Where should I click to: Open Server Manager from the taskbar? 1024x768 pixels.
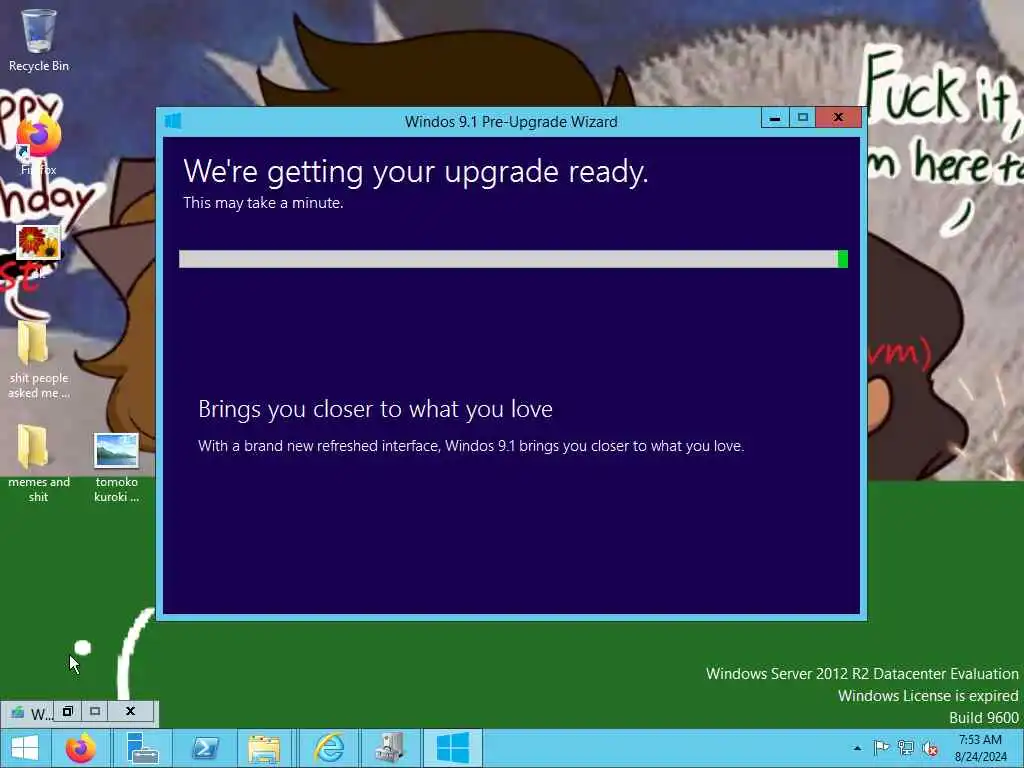pos(142,748)
